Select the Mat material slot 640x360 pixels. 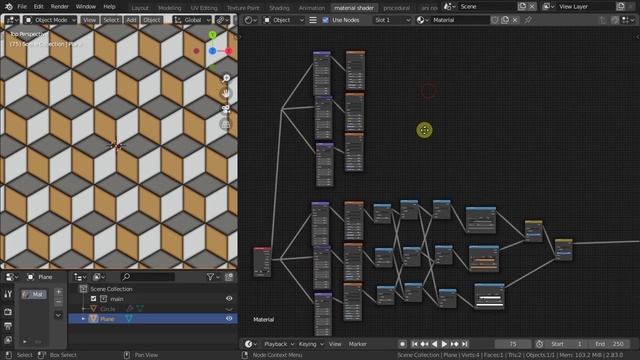point(35,294)
